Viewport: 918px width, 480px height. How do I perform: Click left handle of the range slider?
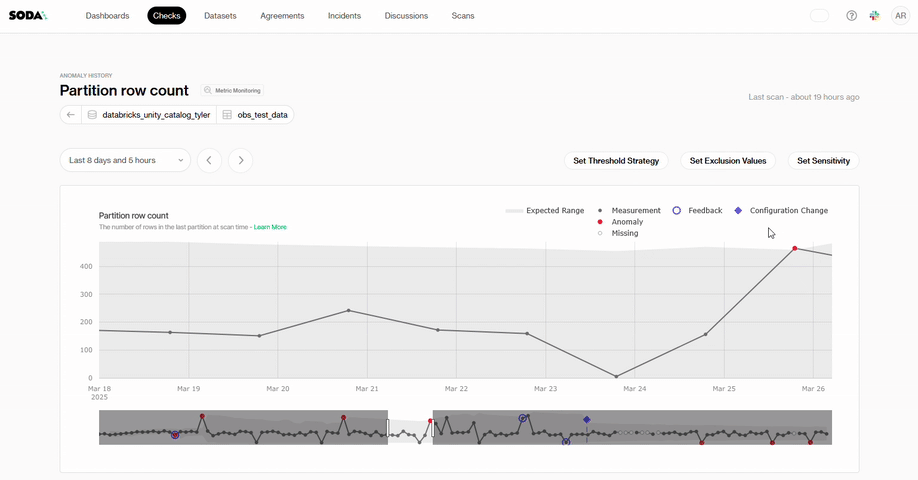[x=388, y=427]
